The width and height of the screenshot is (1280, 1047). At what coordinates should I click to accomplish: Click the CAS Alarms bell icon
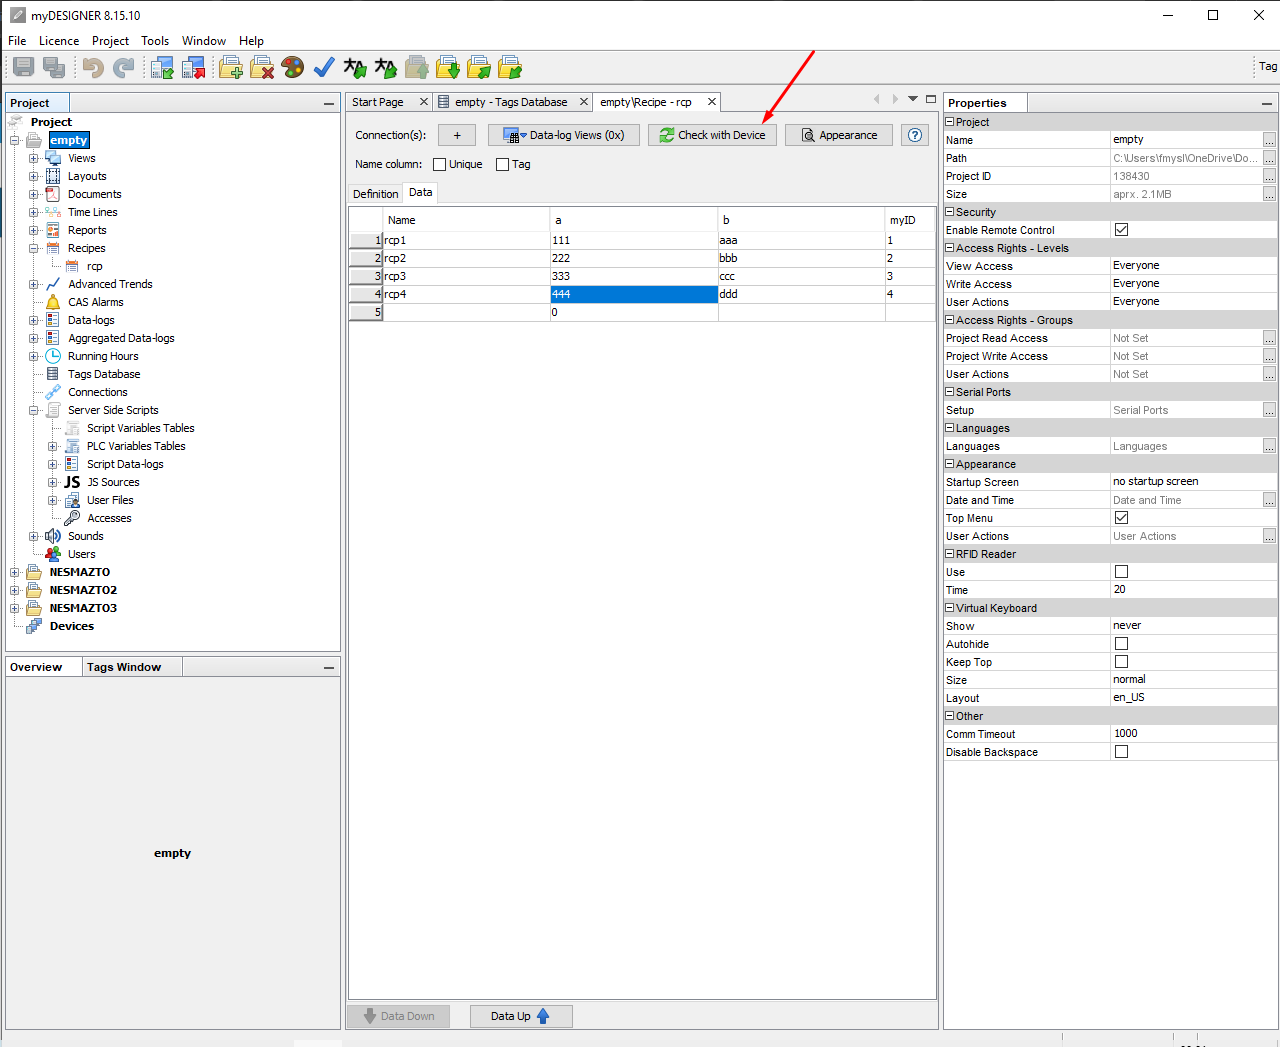coord(53,302)
